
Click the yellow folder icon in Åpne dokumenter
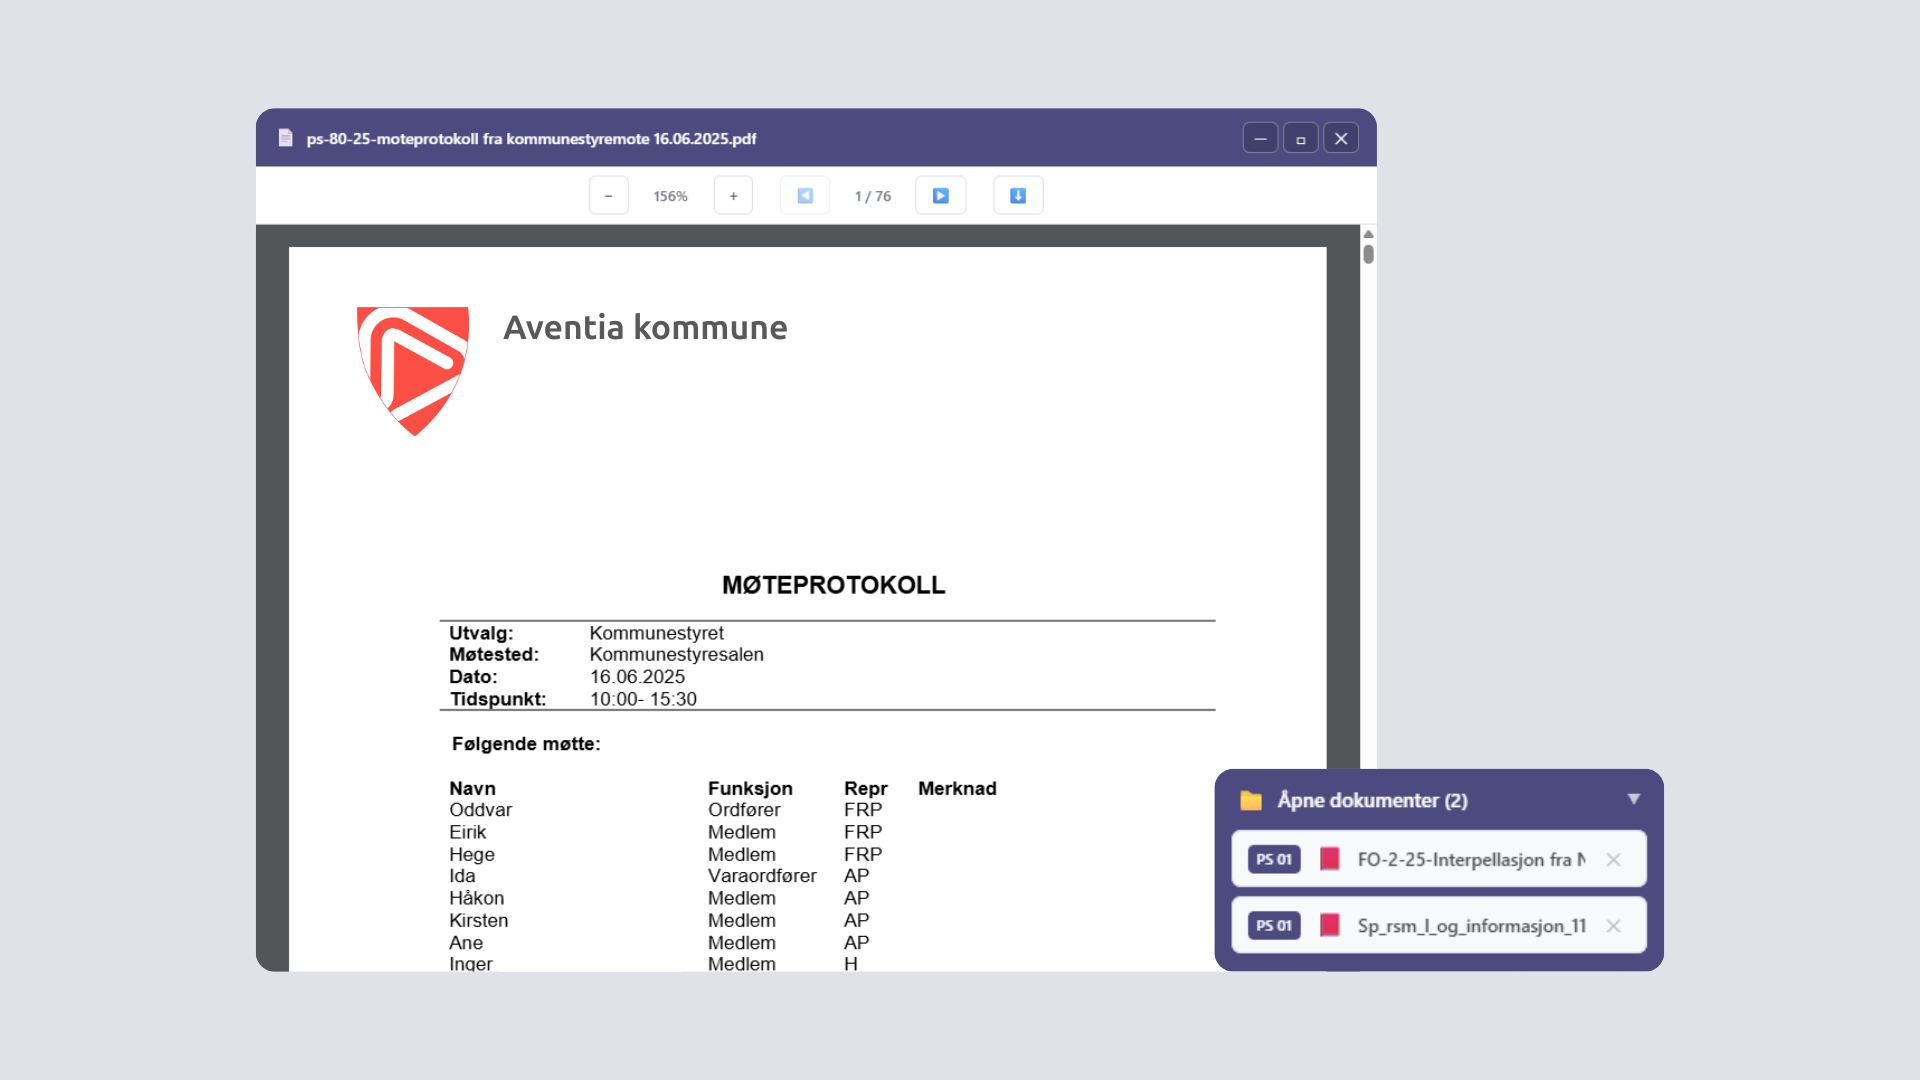click(1251, 801)
